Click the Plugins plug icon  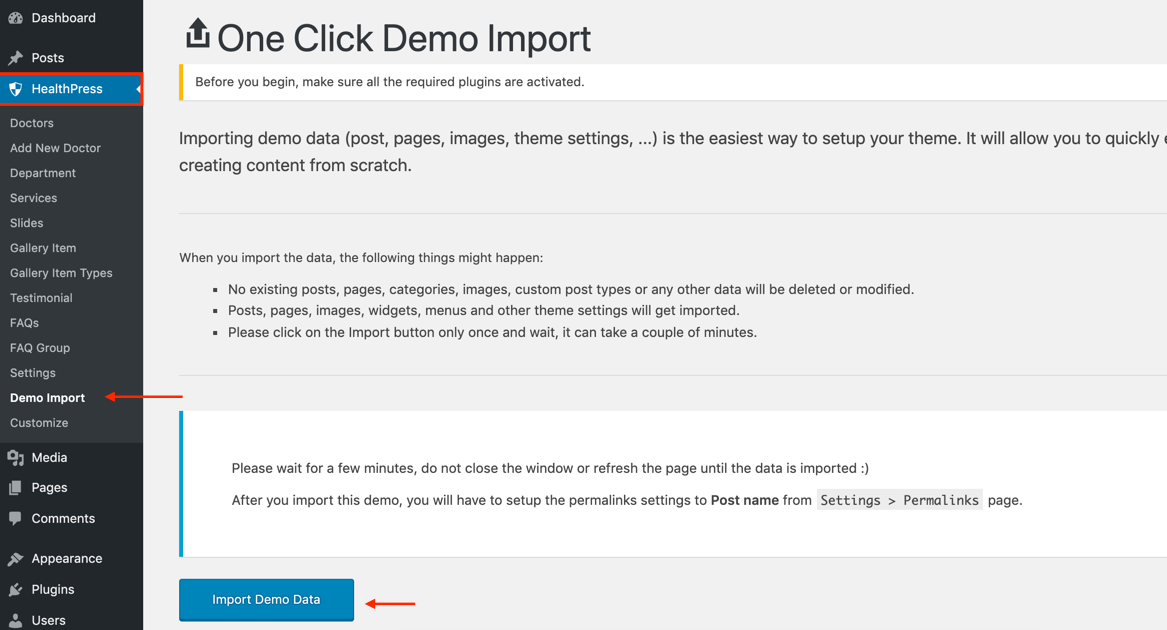click(16, 590)
